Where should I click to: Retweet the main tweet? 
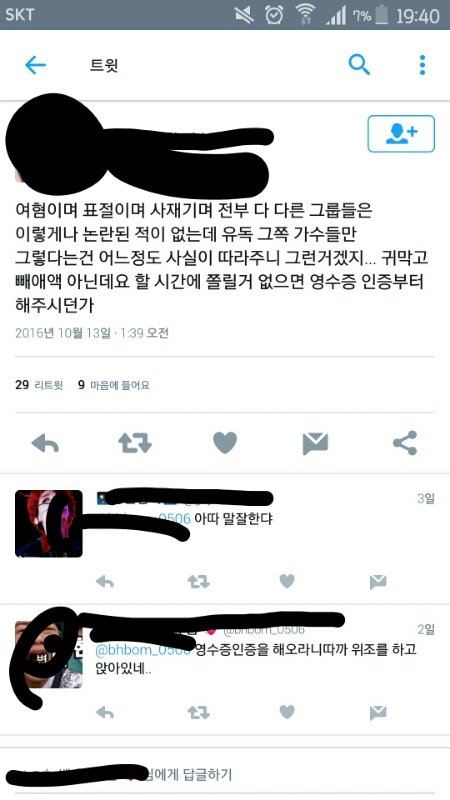point(135,443)
